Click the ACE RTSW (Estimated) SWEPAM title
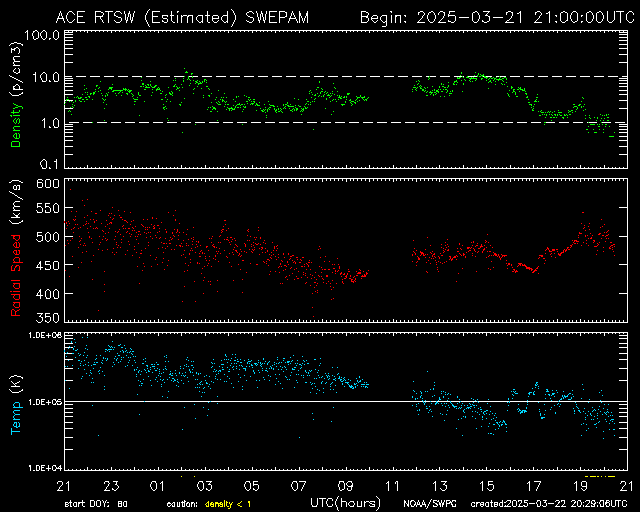This screenshot has width=640, height=512. (x=182, y=18)
